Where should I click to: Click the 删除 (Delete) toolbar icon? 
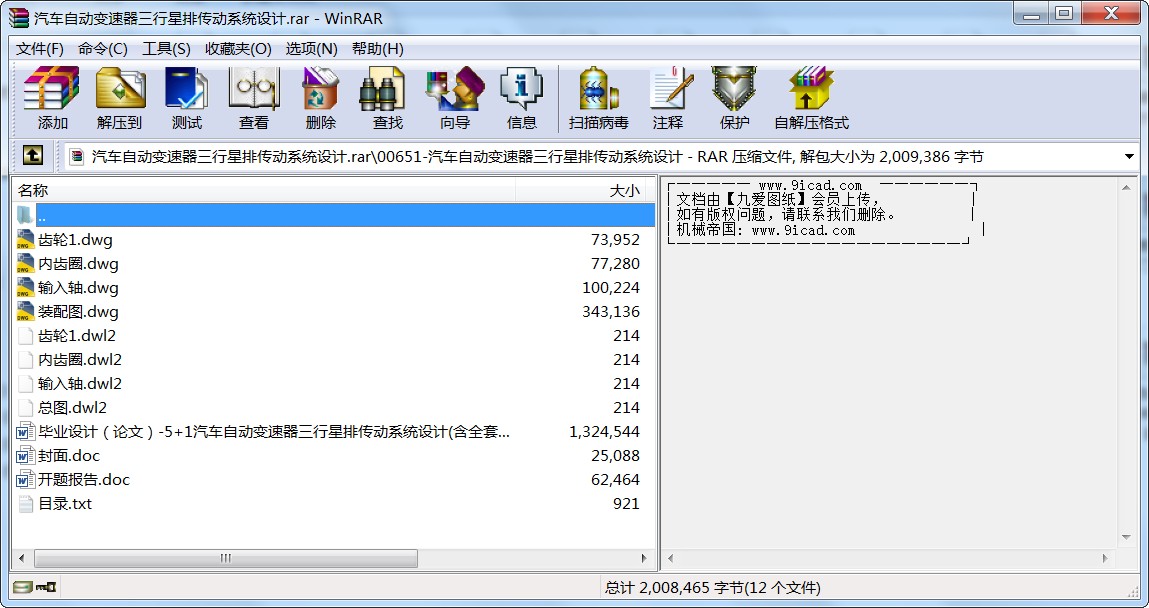tap(320, 98)
